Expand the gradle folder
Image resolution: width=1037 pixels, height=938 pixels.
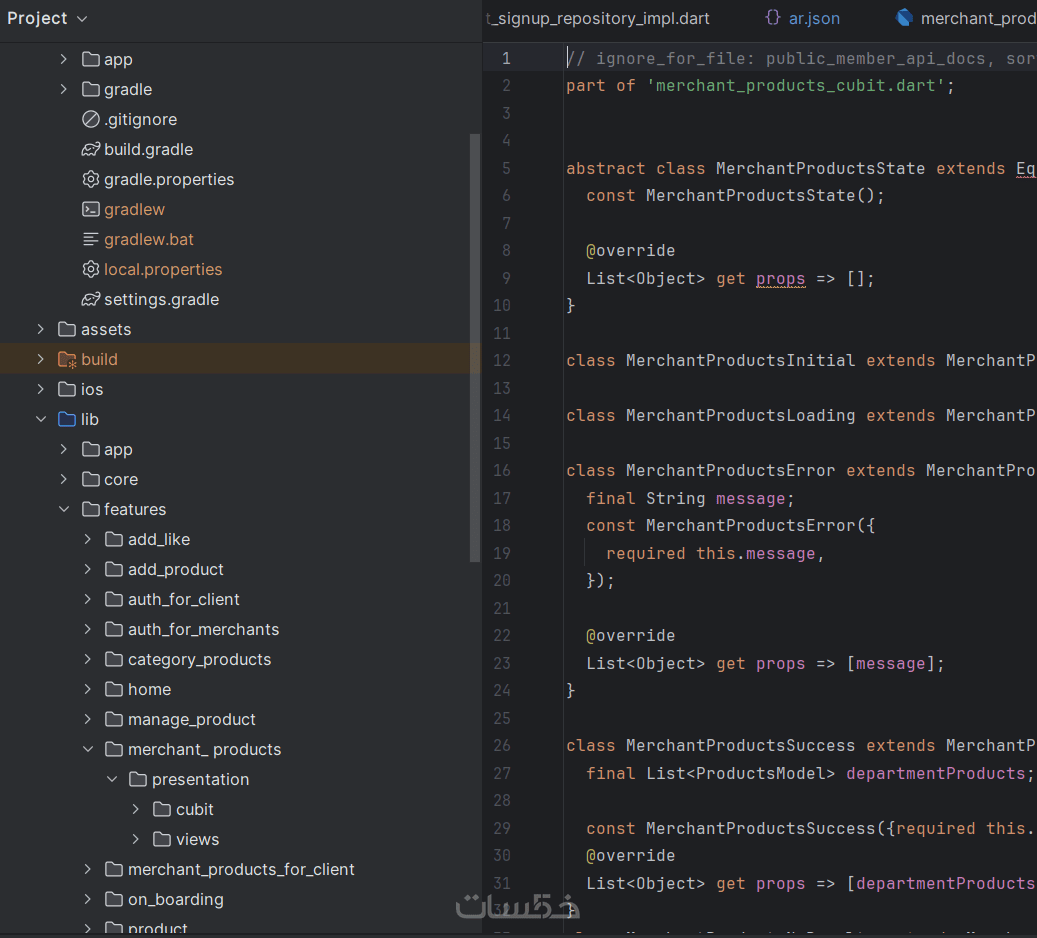click(x=63, y=89)
